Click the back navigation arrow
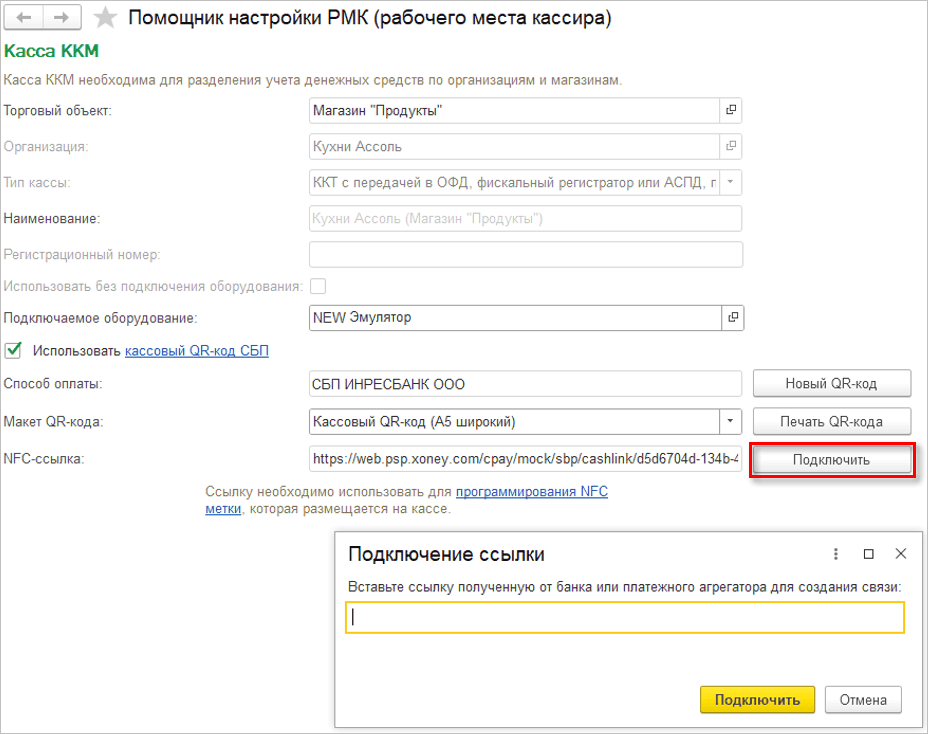The image size is (928, 734). (24, 18)
